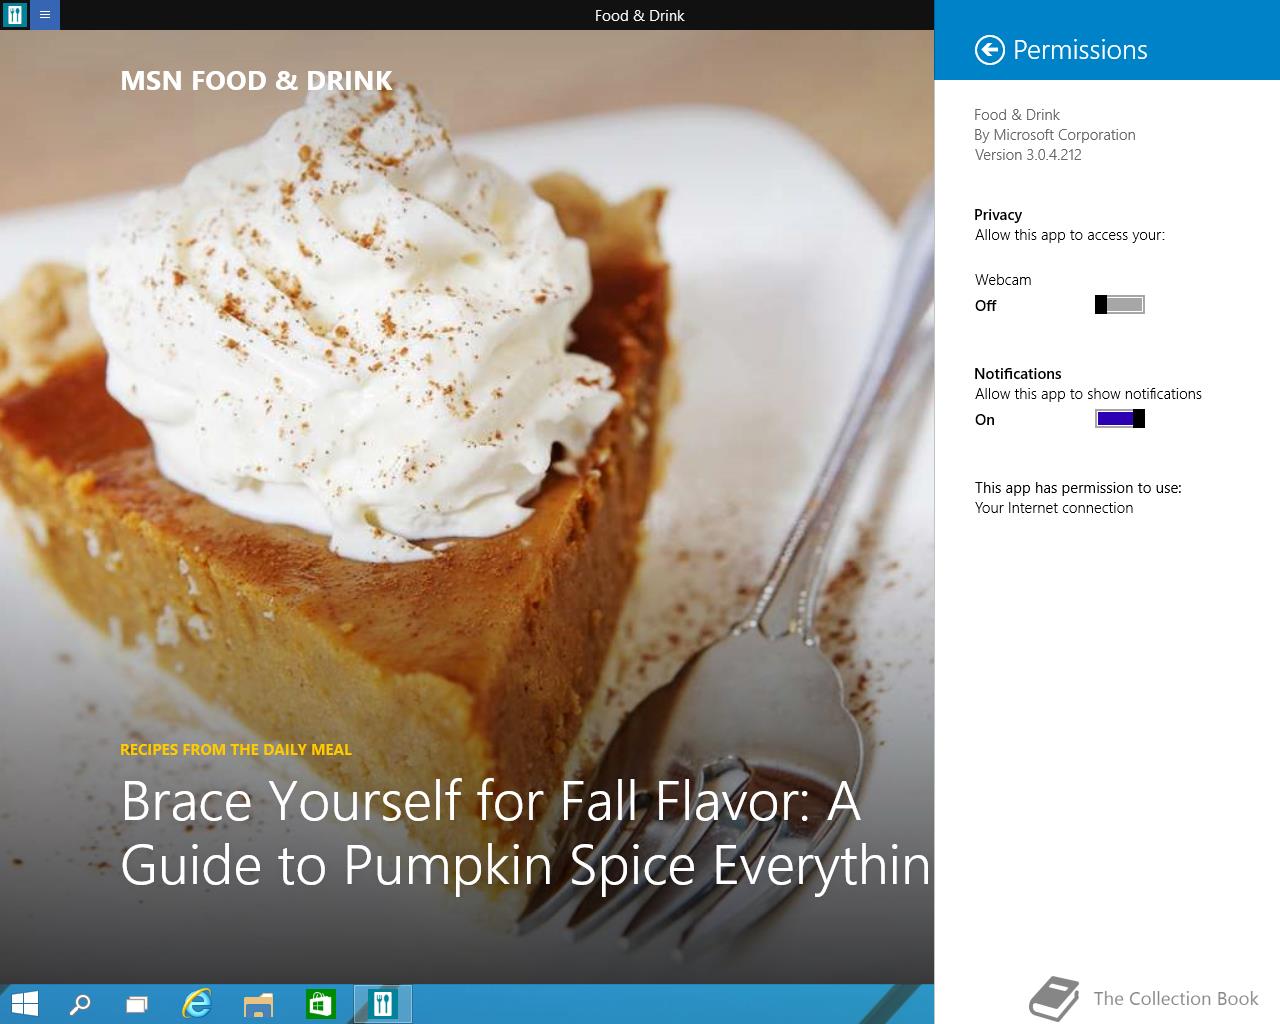Click the Recipes from The Daily Meal label
This screenshot has height=1024, width=1280.
coord(236,749)
